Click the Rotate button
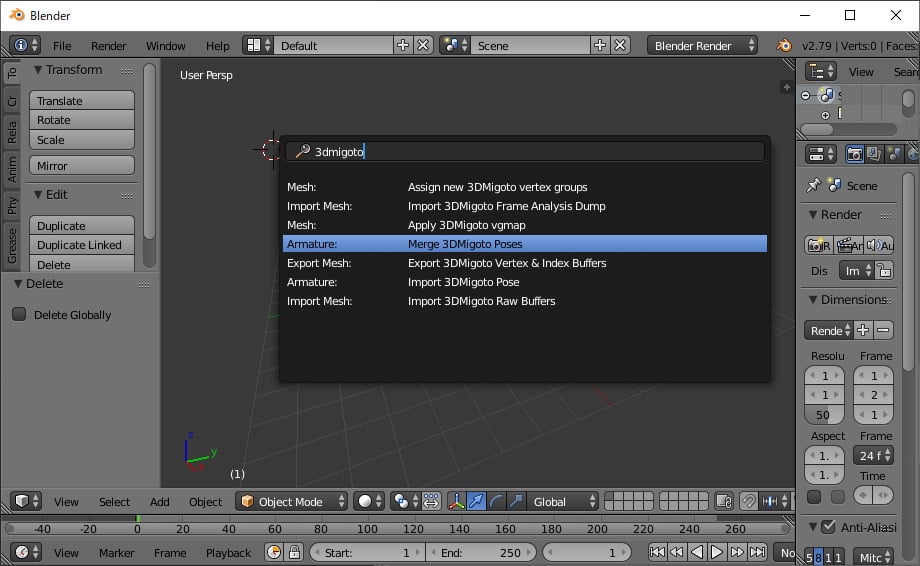Image resolution: width=920 pixels, height=566 pixels. click(82, 120)
